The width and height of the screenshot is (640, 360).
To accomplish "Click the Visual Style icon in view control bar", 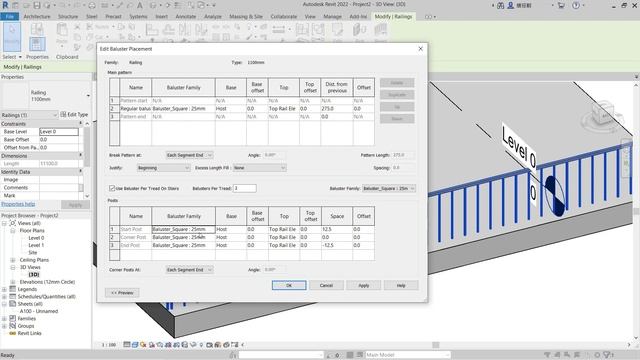I will [x=135, y=345].
